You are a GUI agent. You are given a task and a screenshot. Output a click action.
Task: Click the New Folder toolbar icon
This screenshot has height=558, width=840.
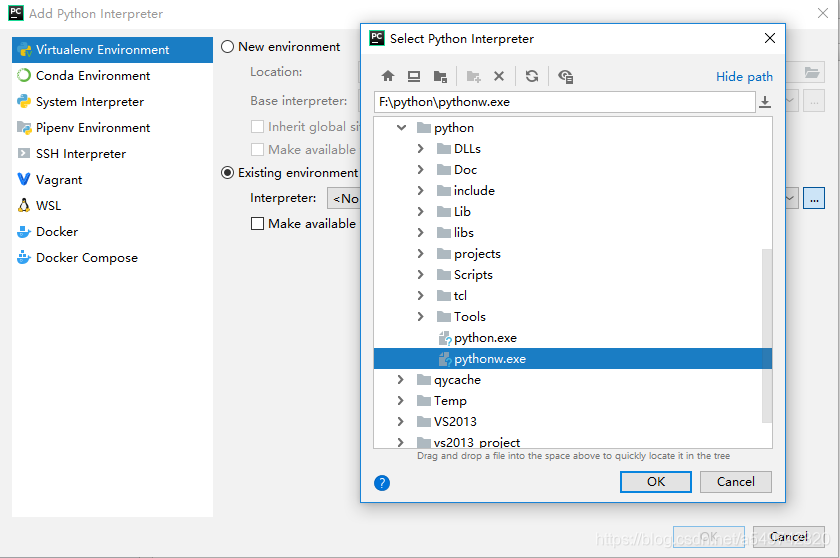pyautogui.click(x=473, y=76)
